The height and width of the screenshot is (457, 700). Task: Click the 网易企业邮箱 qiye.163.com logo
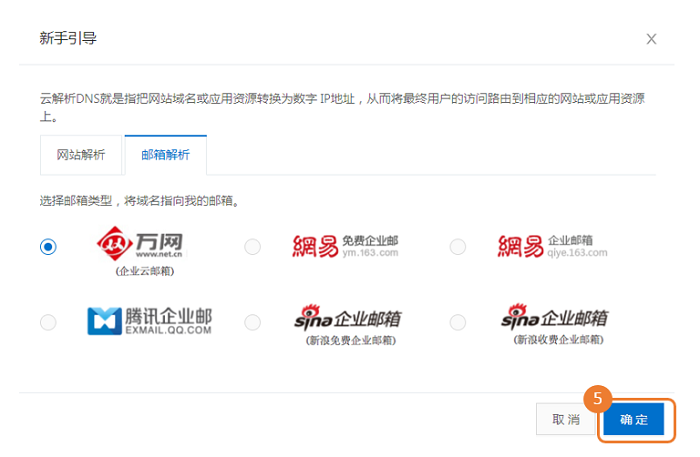pyautogui.click(x=552, y=246)
